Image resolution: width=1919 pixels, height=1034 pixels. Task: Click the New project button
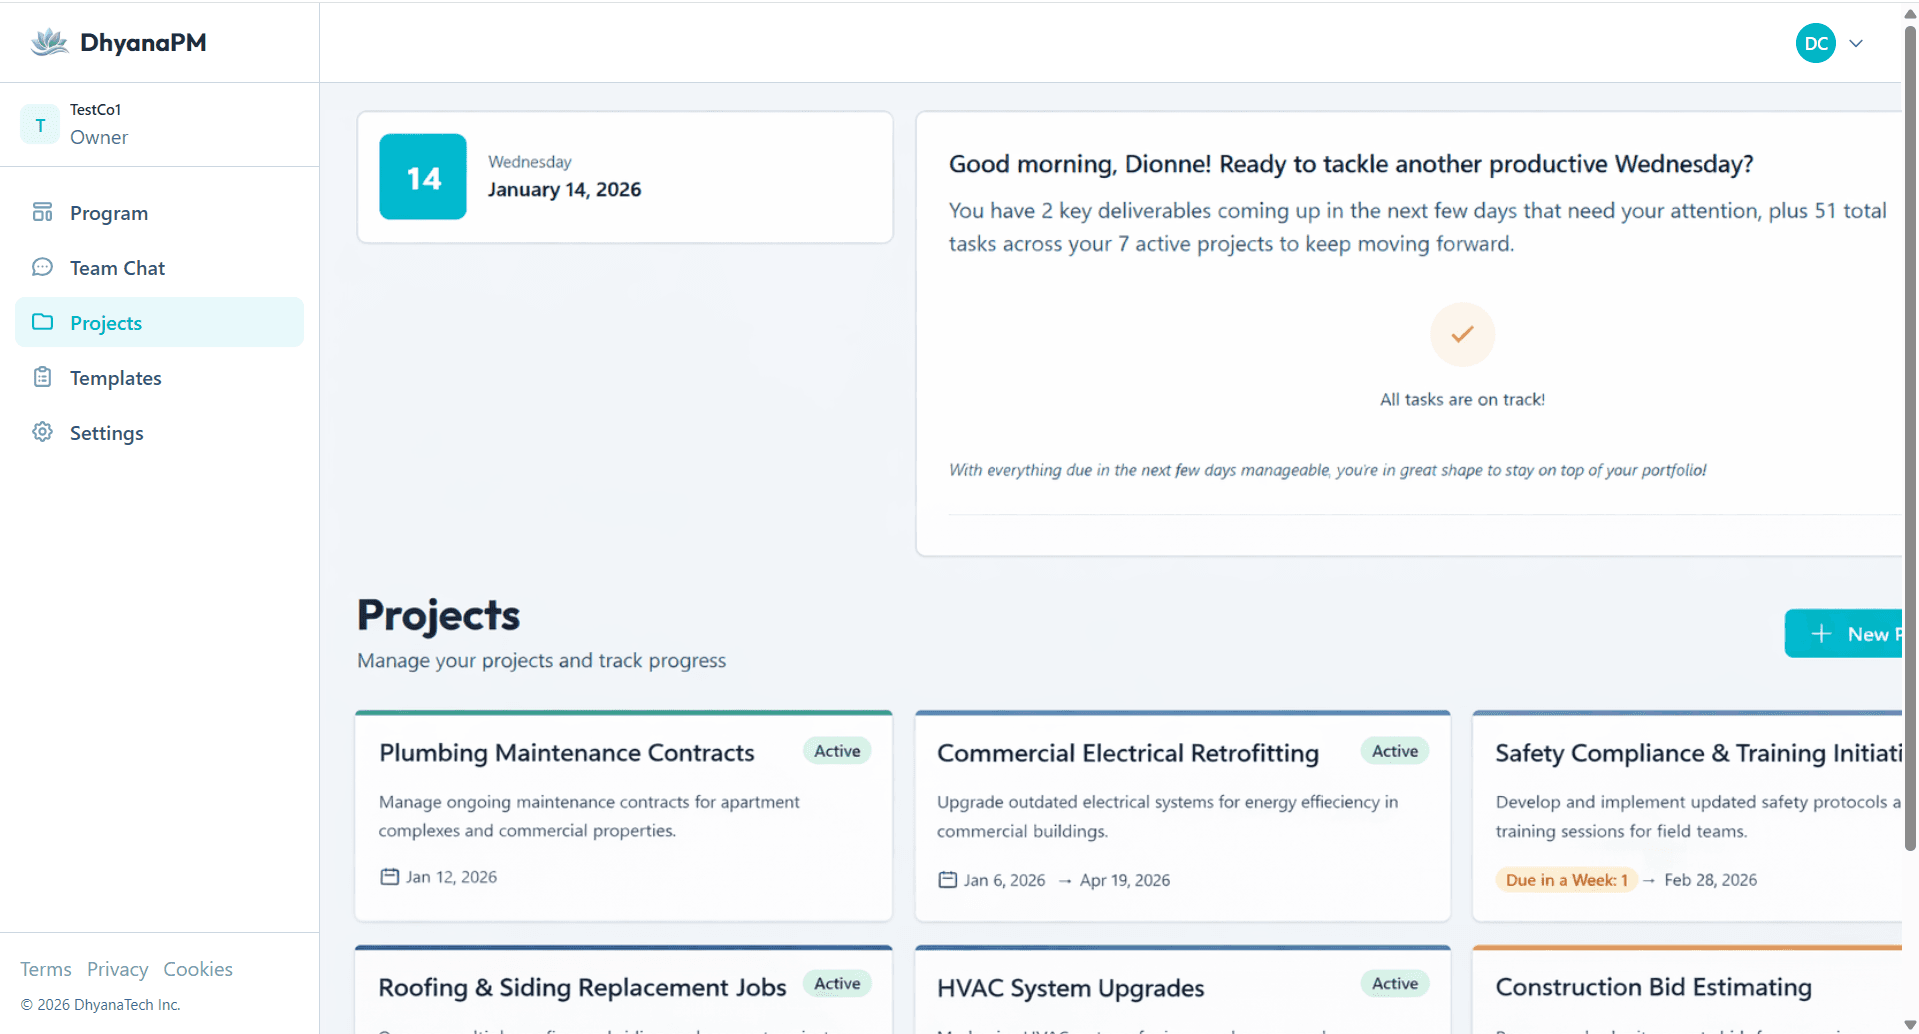point(1860,633)
